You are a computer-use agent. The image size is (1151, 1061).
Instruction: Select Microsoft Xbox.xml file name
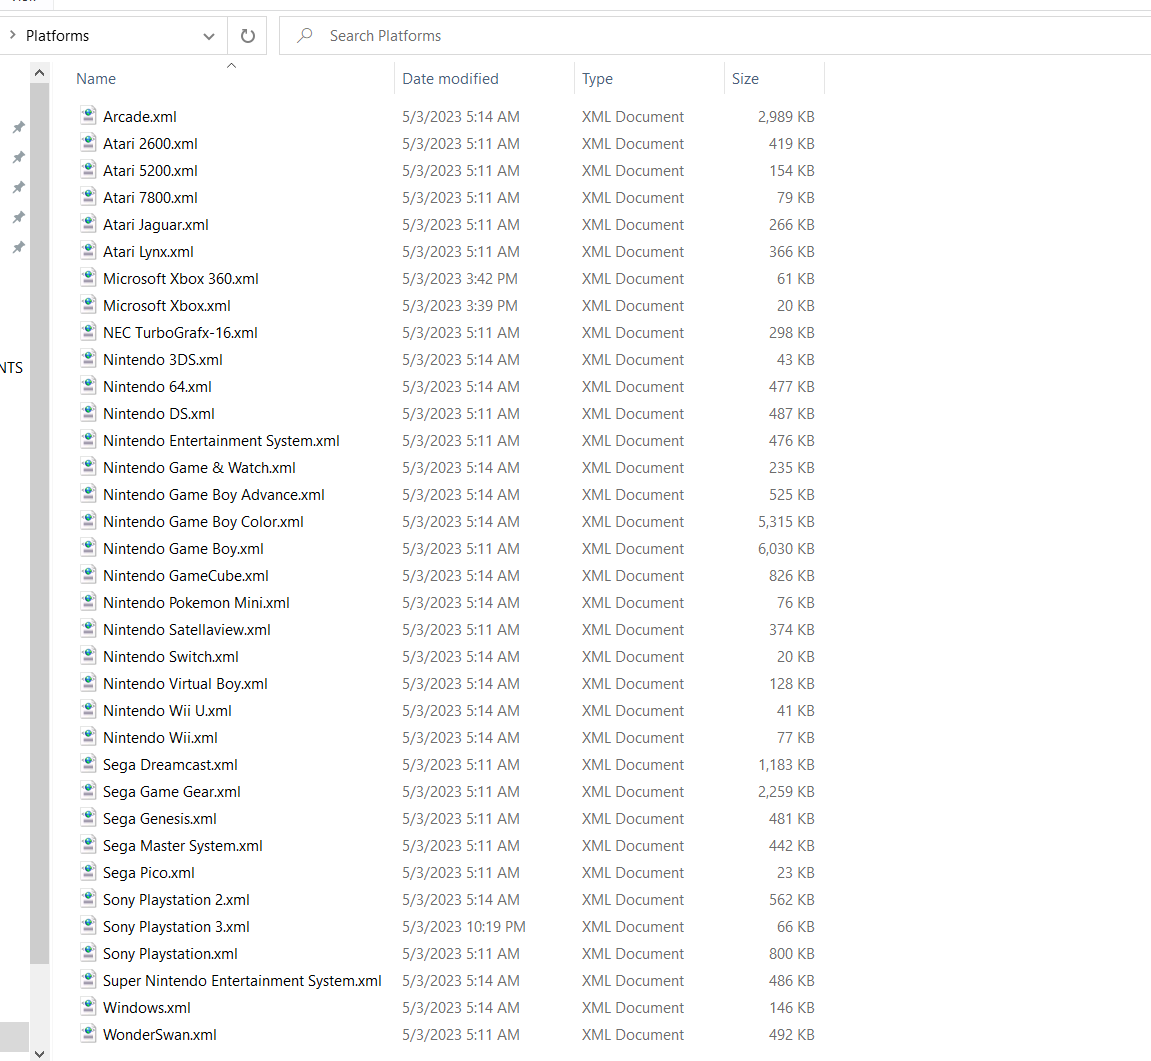[x=167, y=305]
